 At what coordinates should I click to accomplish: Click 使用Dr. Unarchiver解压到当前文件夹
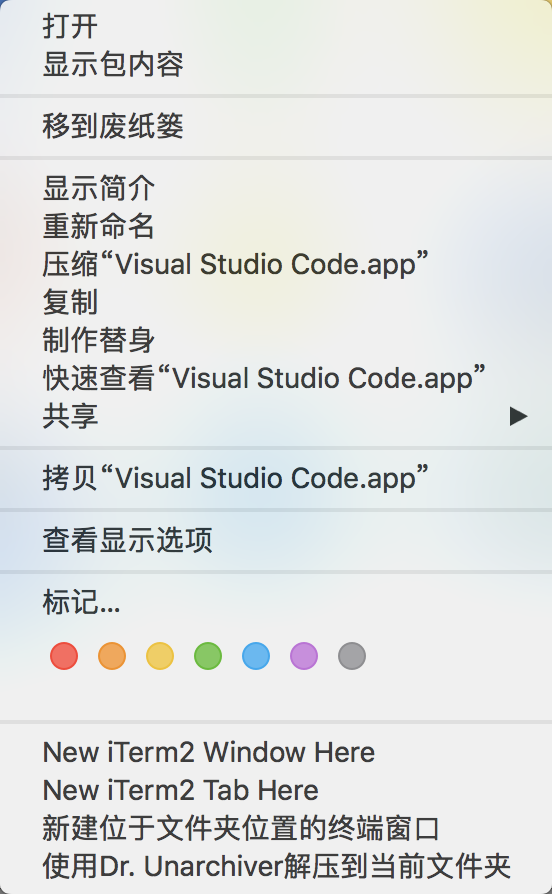point(276,867)
